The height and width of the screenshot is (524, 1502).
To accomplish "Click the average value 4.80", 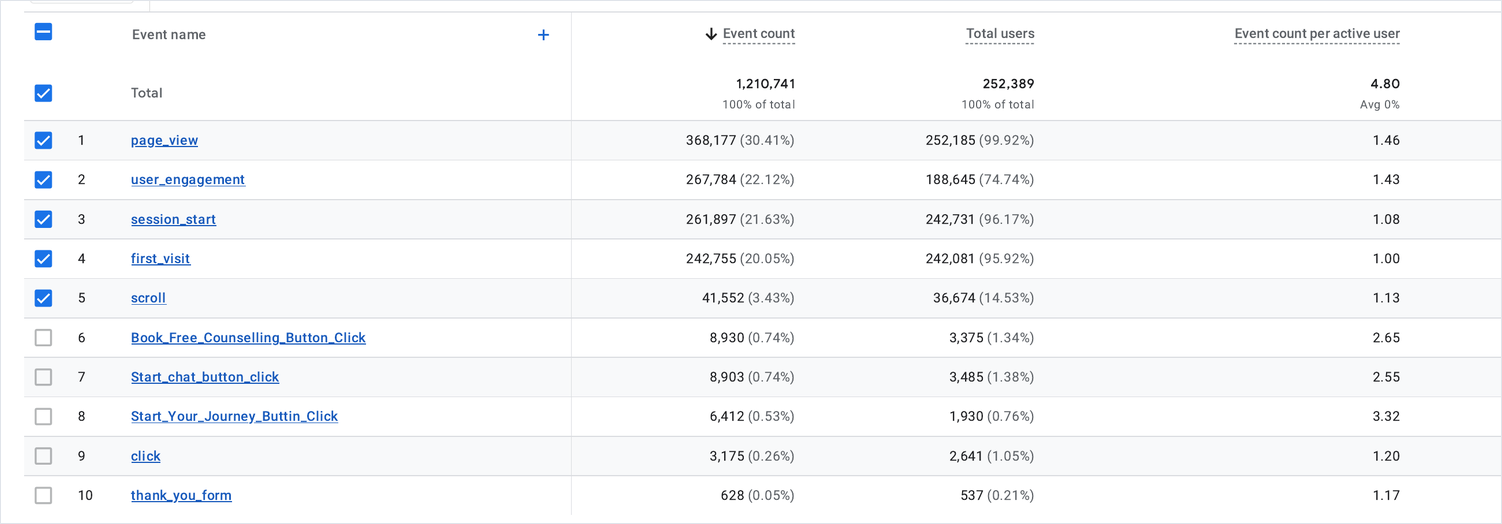I will (1385, 84).
